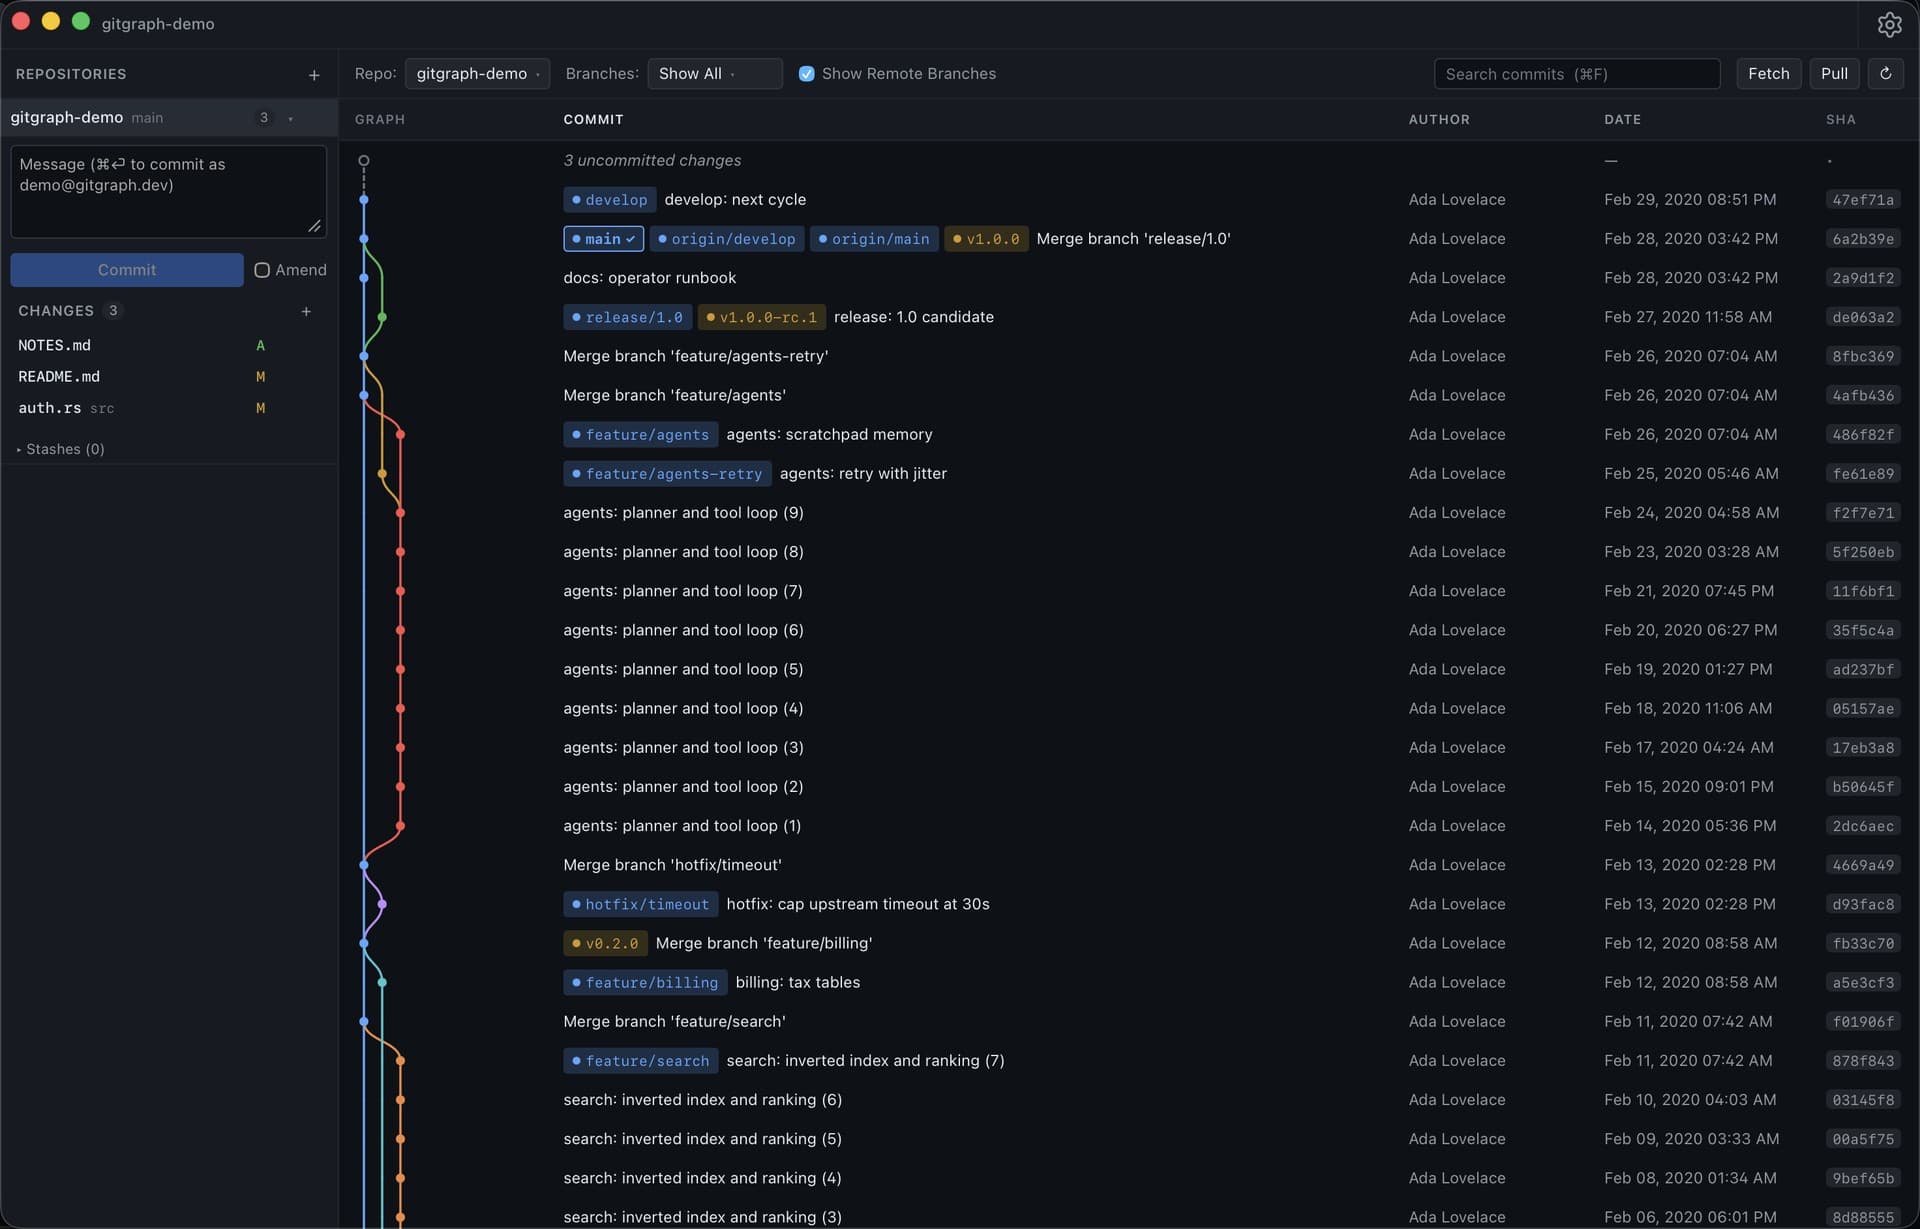
Task: Stage all changes with the plus icon
Action: click(x=306, y=311)
